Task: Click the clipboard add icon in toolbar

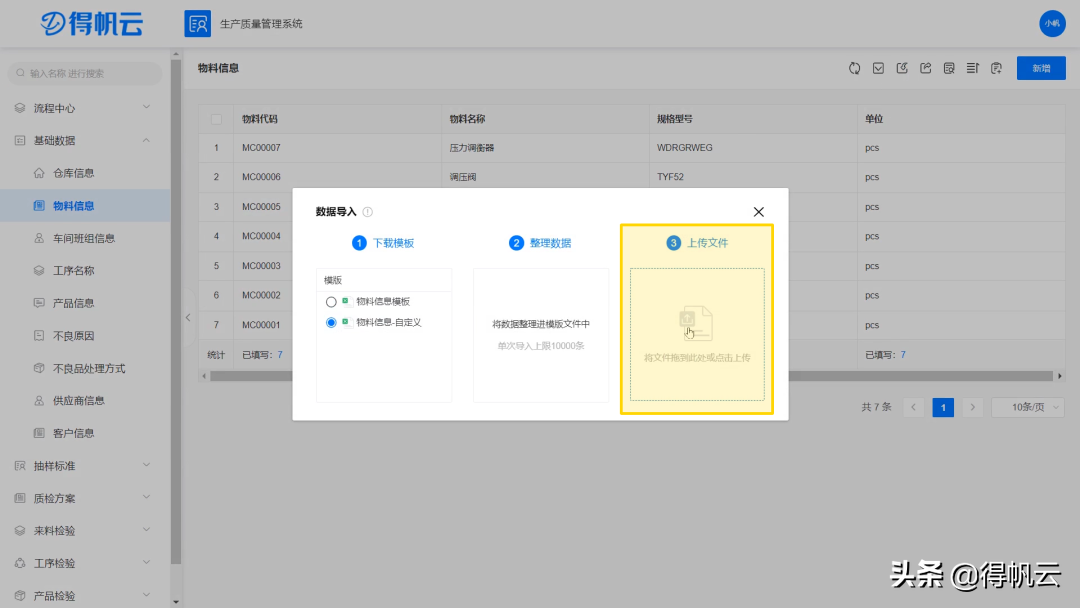Action: (996, 68)
